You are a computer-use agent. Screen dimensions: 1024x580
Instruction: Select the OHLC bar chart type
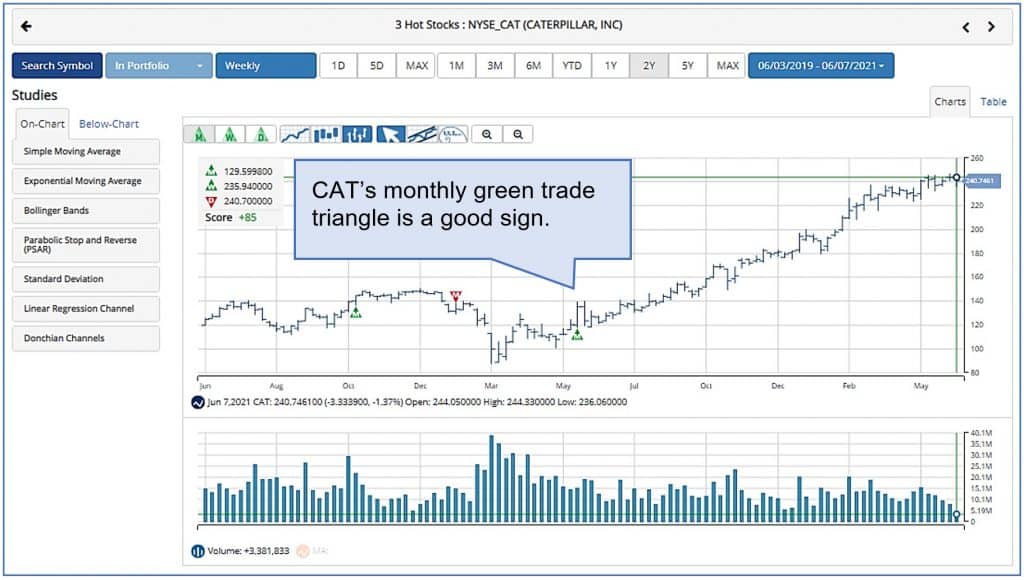(x=358, y=135)
